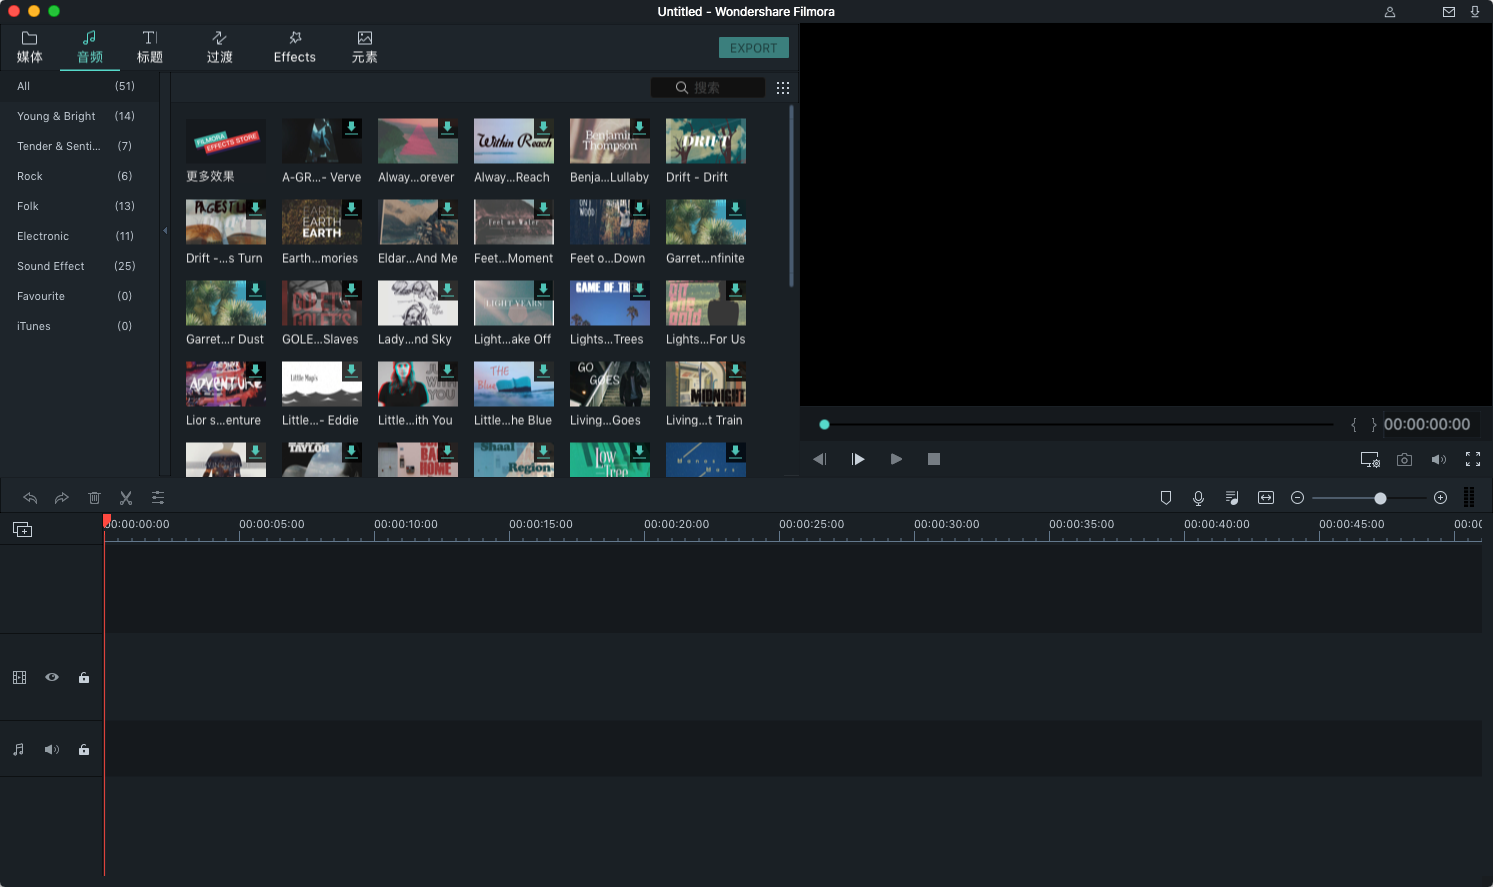Open the transitions tab (过渡)
1493x887 pixels.
tap(220, 47)
